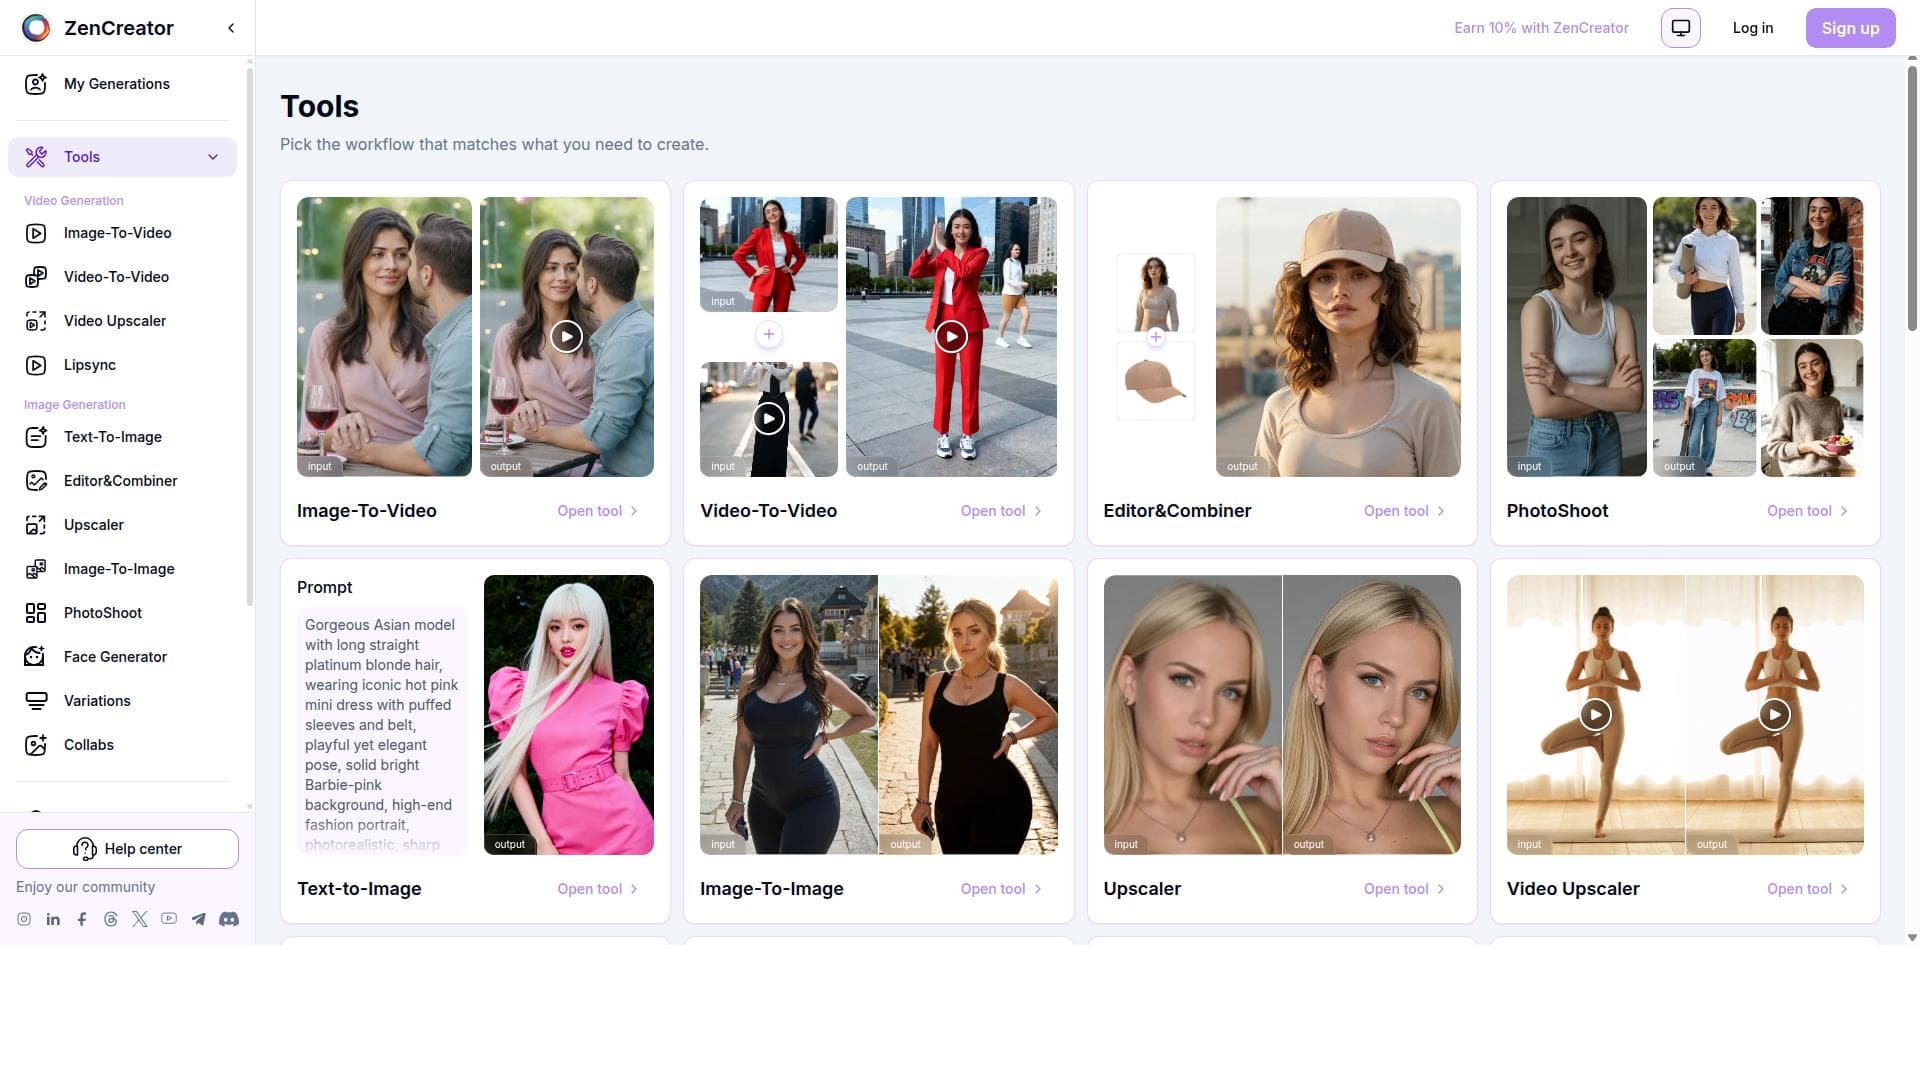Click the Discord community icon
The width and height of the screenshot is (1920, 1080).
click(229, 919)
